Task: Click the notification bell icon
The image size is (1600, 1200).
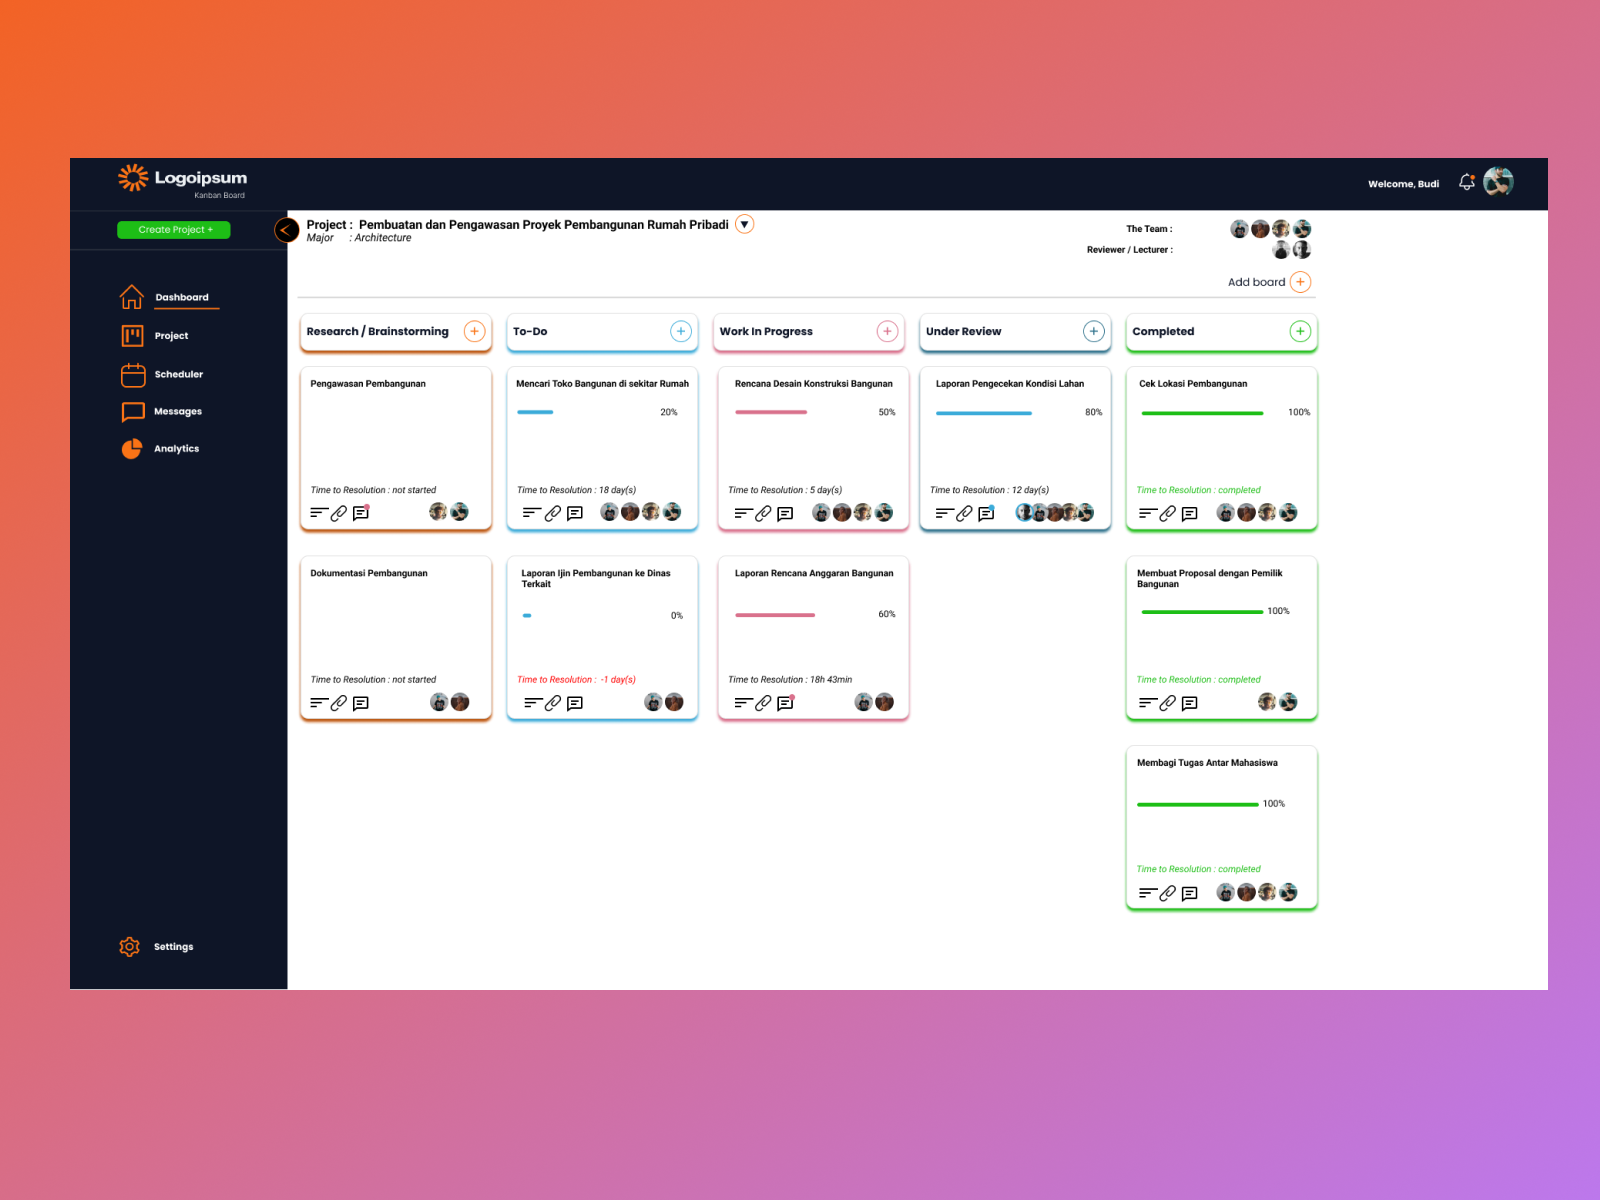Action: tap(1466, 181)
